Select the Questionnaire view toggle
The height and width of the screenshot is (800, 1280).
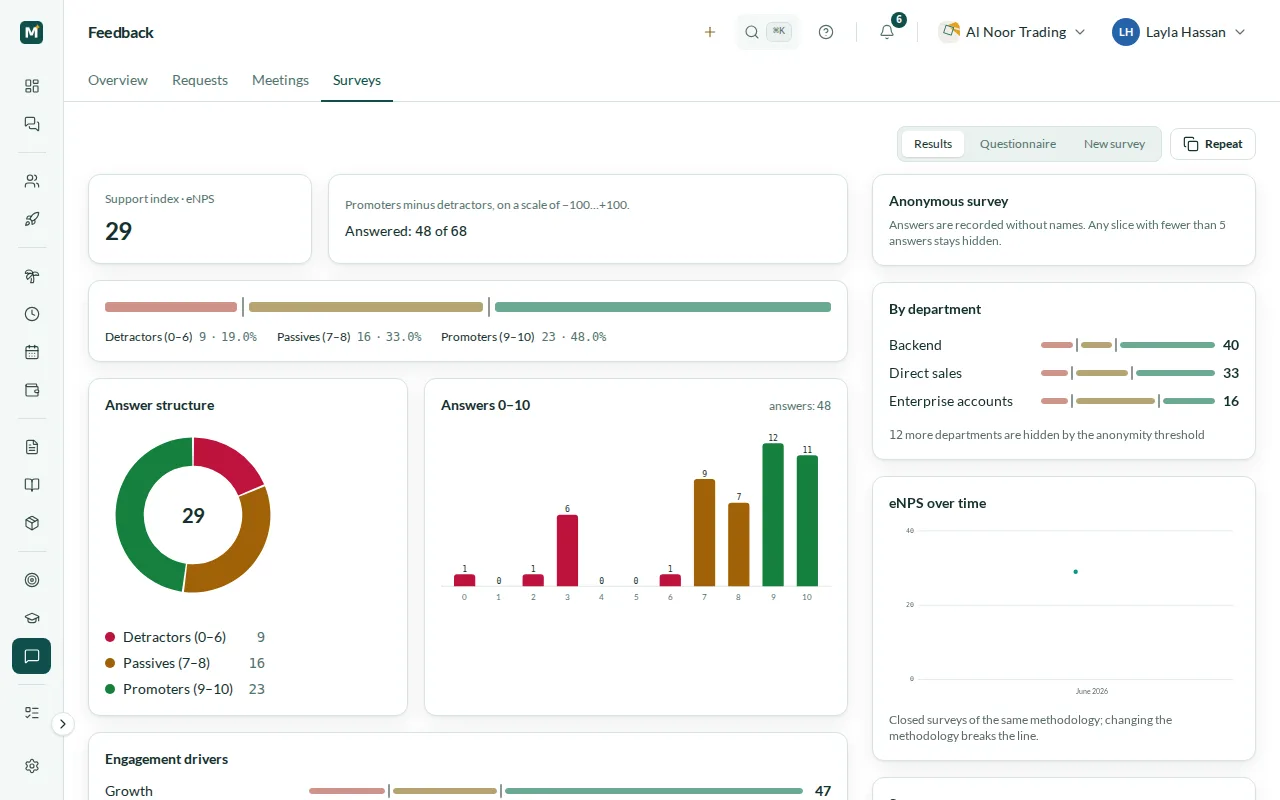pos(1018,144)
